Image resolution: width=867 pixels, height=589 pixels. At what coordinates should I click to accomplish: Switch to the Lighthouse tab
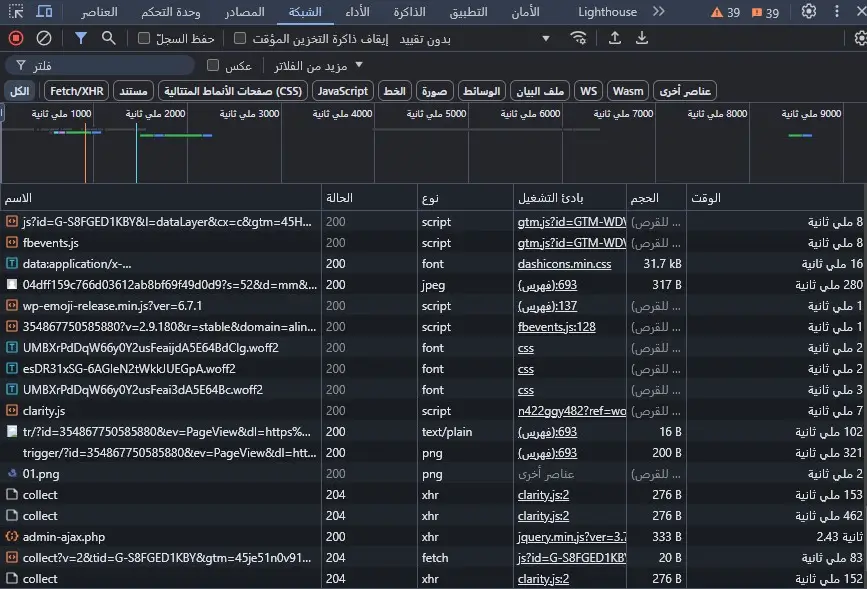(607, 12)
